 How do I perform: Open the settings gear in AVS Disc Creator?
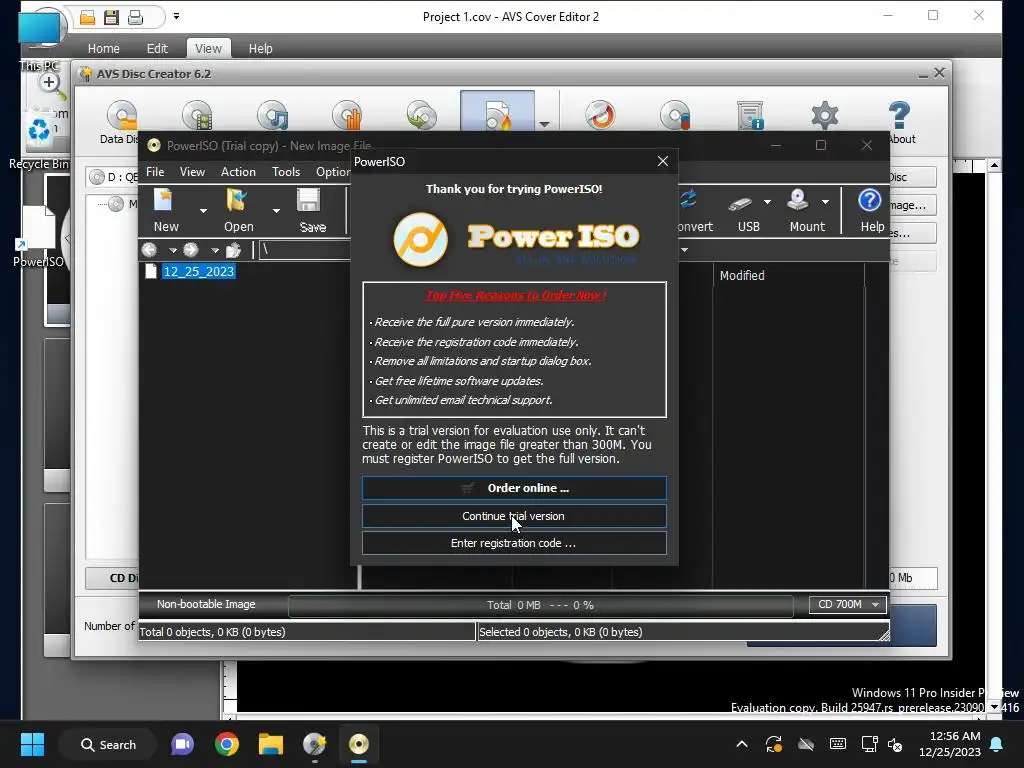[825, 115]
